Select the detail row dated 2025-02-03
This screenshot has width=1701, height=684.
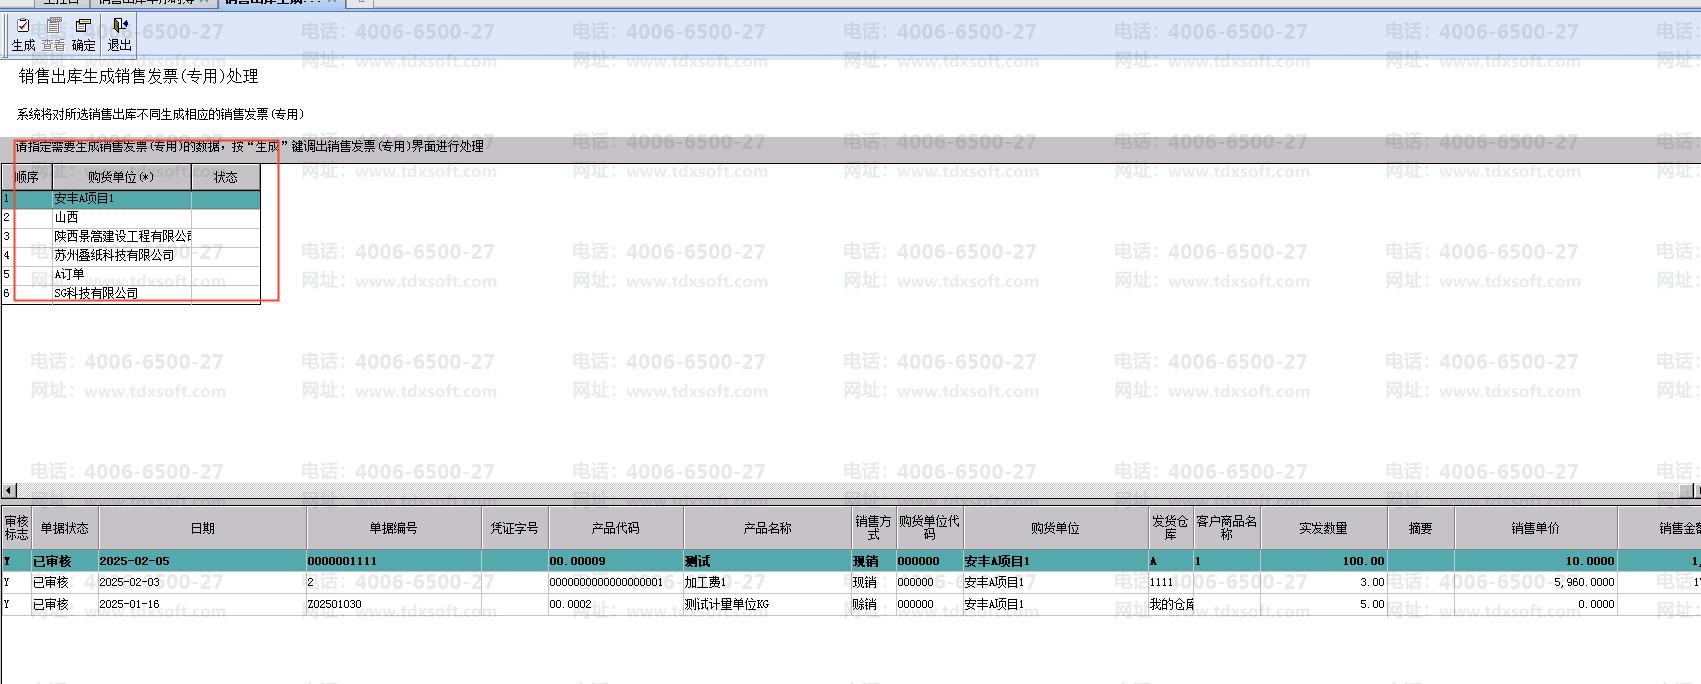851,582
